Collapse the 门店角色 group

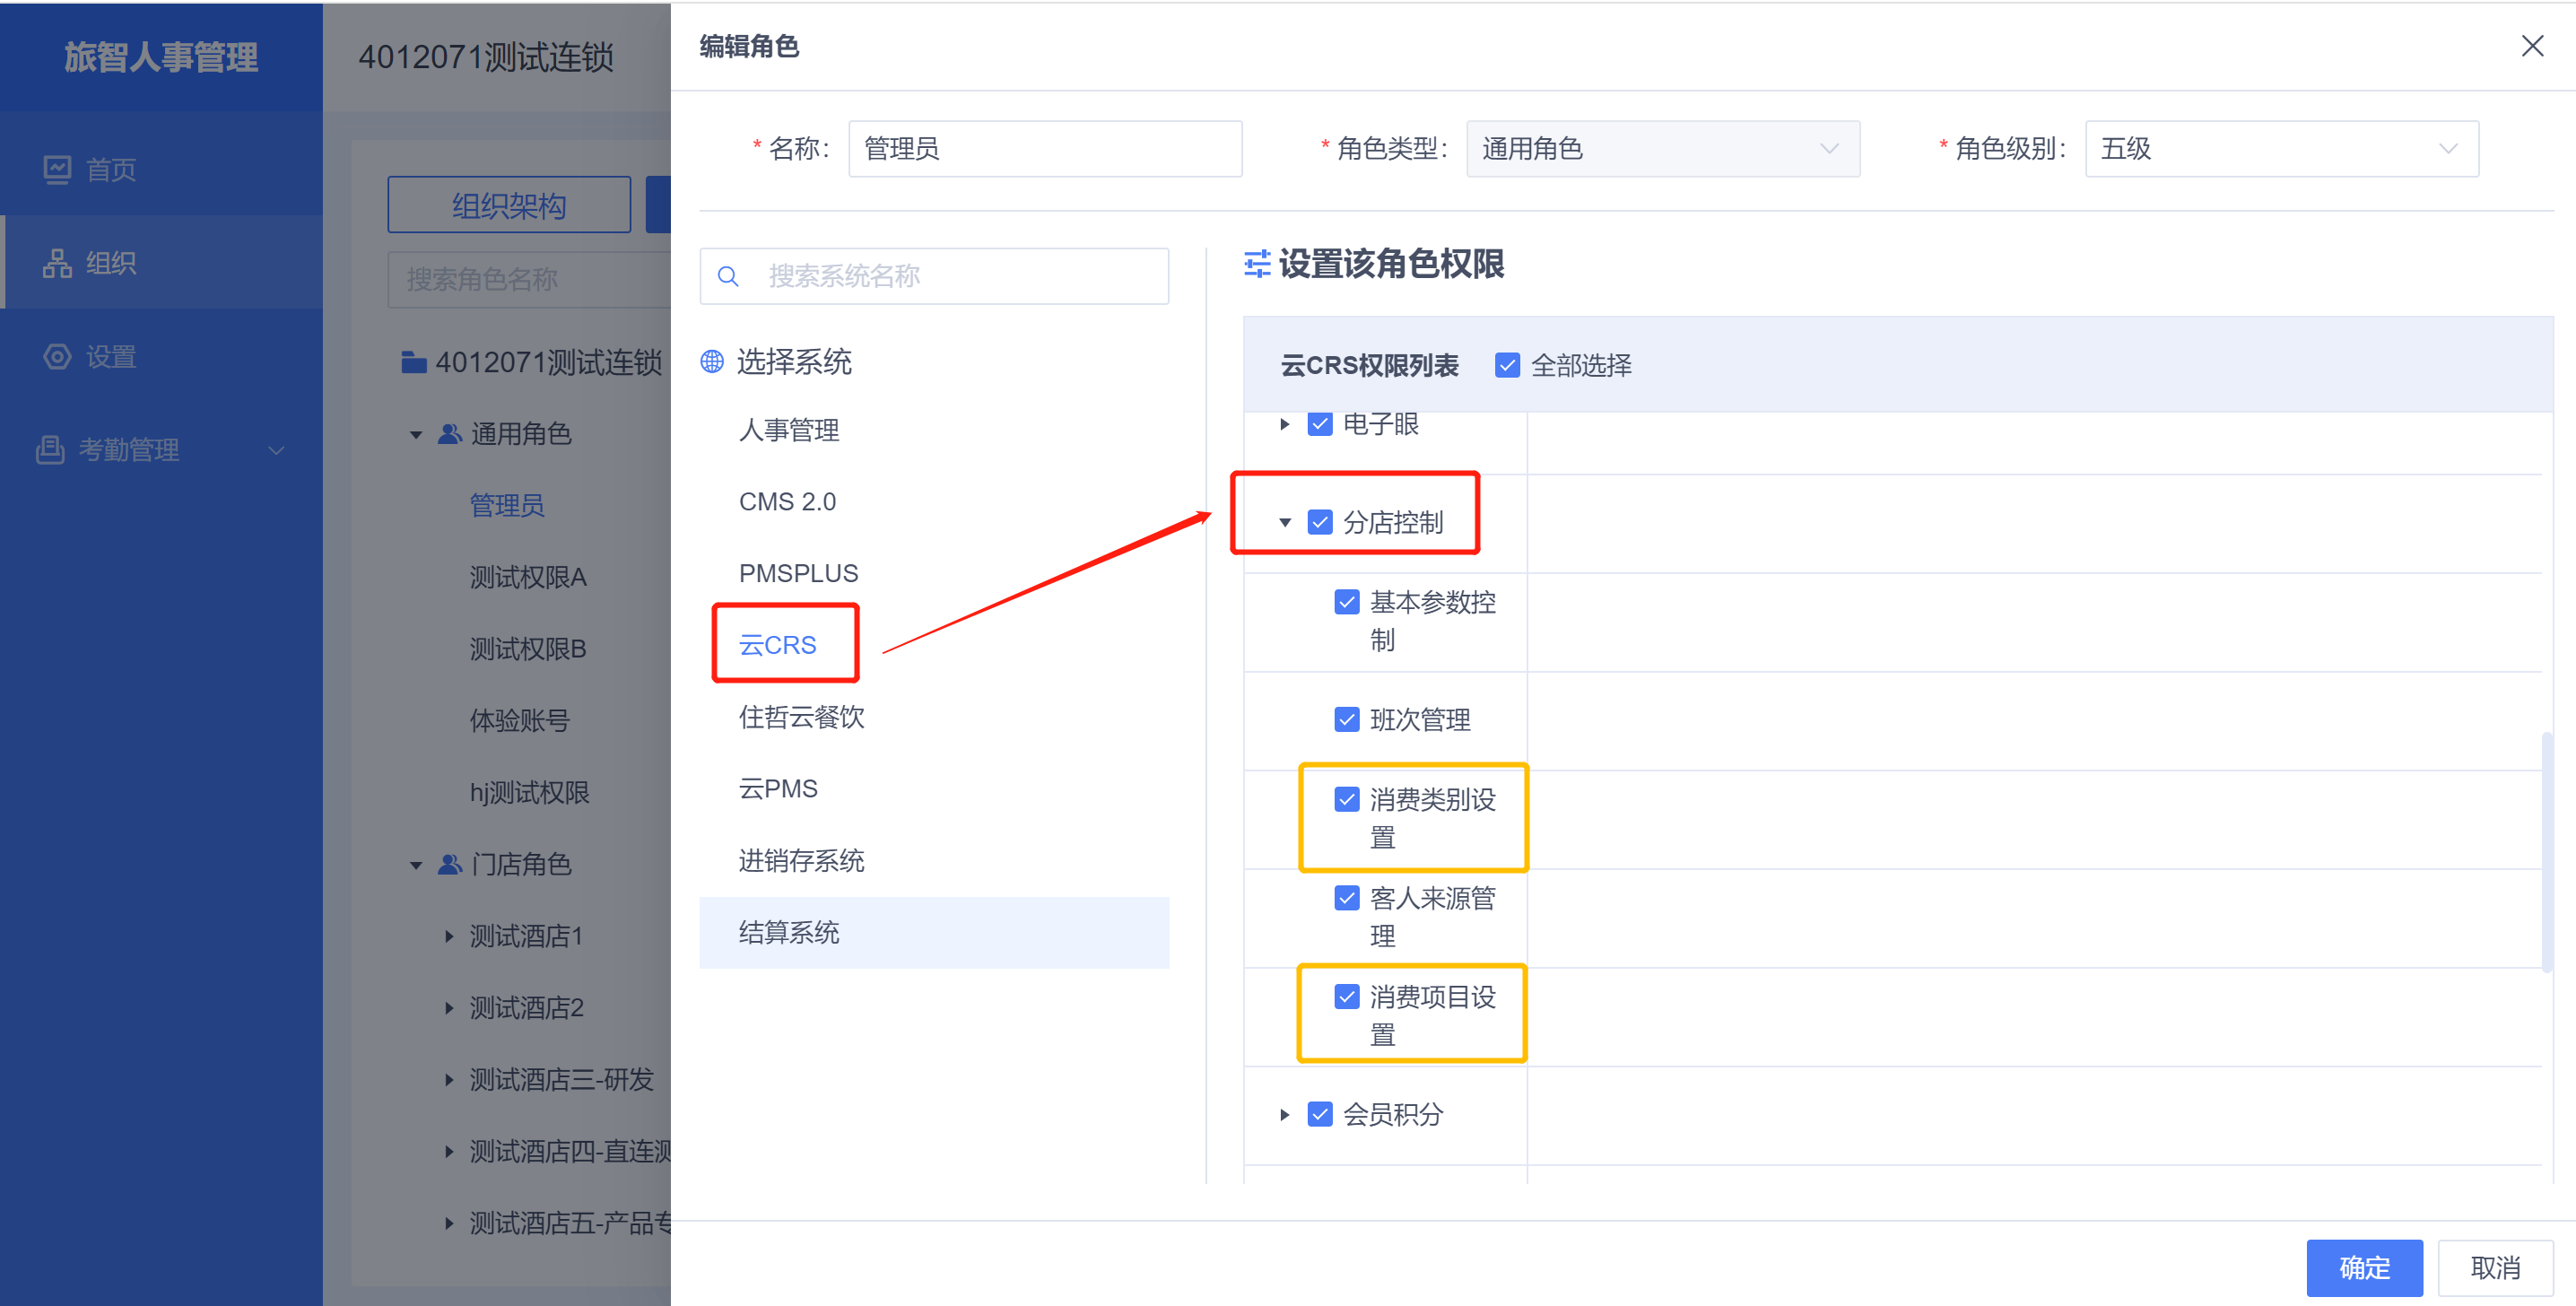pos(416,865)
